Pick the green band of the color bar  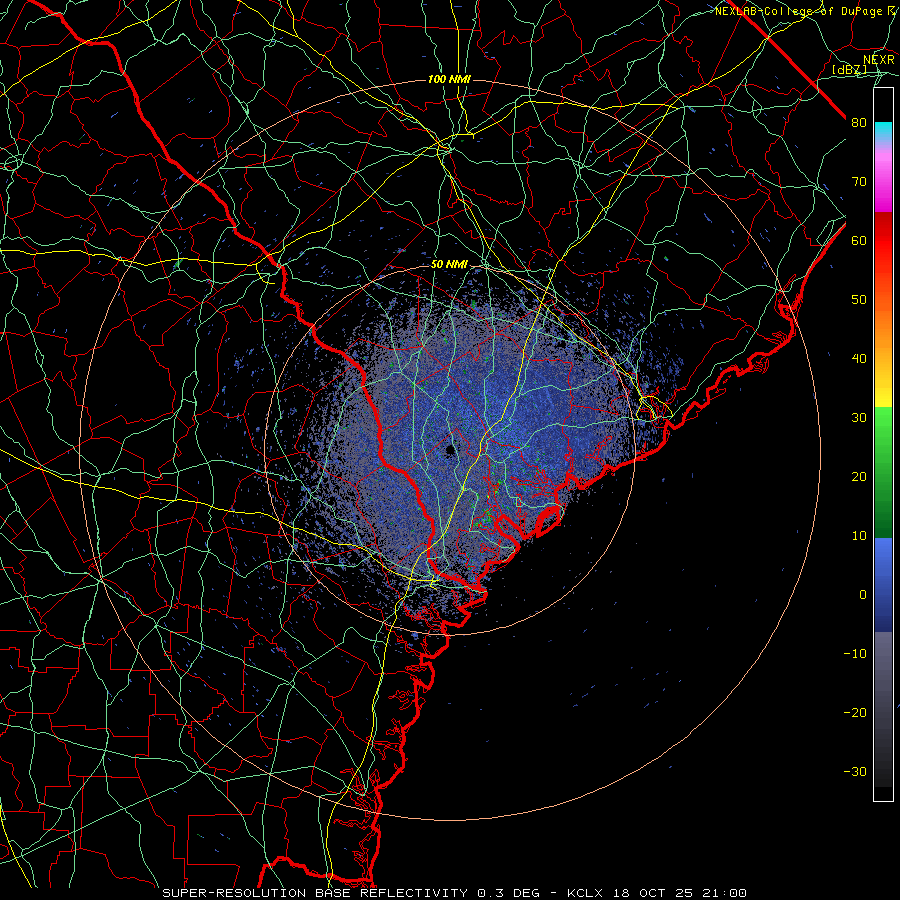(883, 472)
